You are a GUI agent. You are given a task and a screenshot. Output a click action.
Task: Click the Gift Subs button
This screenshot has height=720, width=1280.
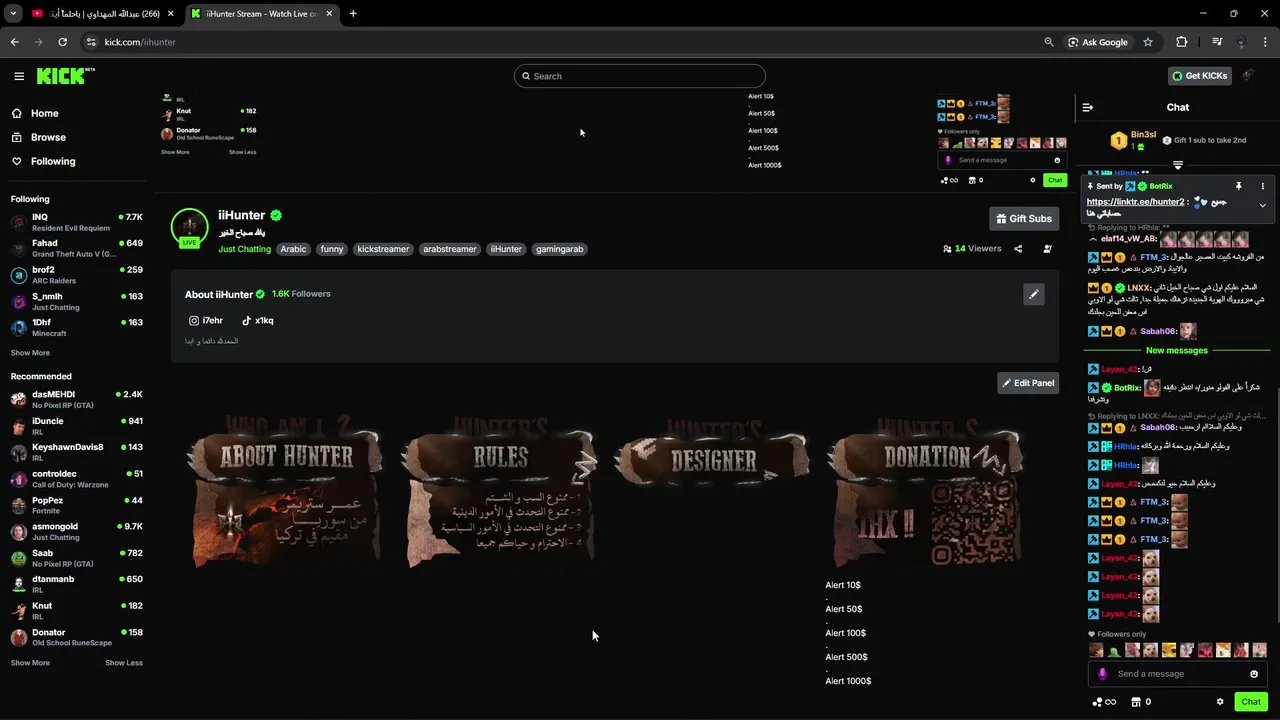pos(1024,218)
